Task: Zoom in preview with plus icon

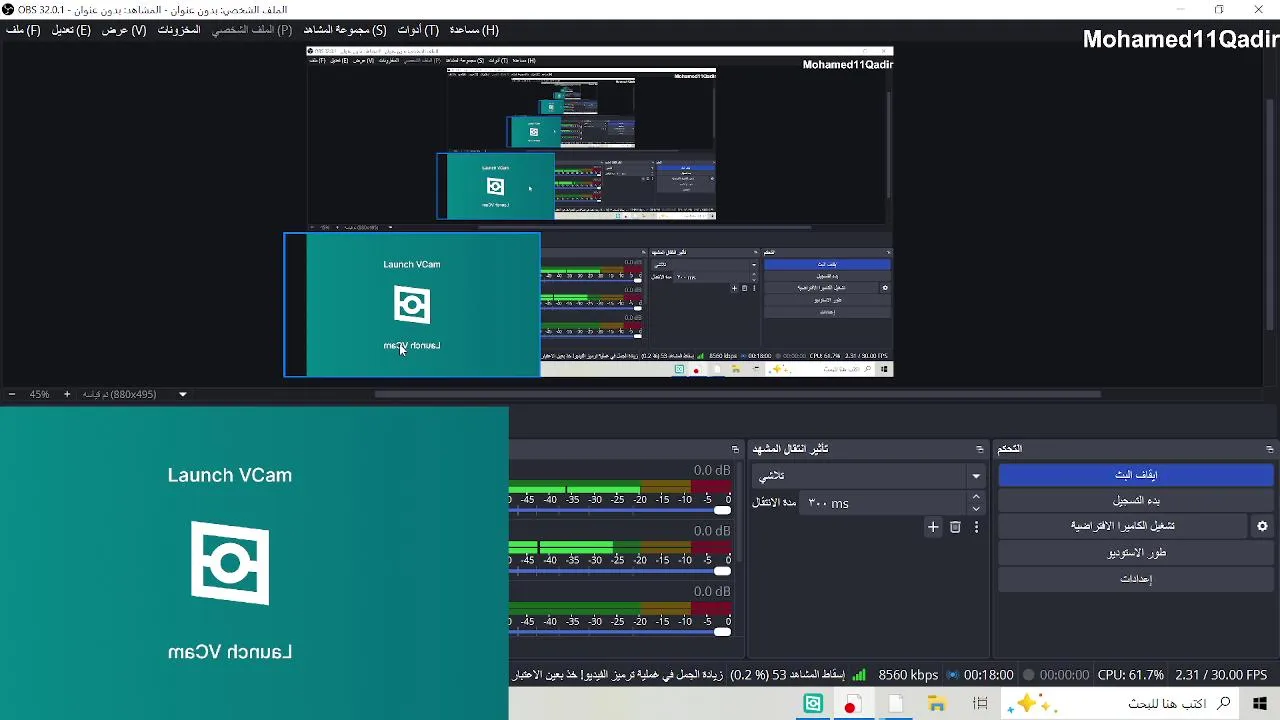Action: tap(67, 394)
